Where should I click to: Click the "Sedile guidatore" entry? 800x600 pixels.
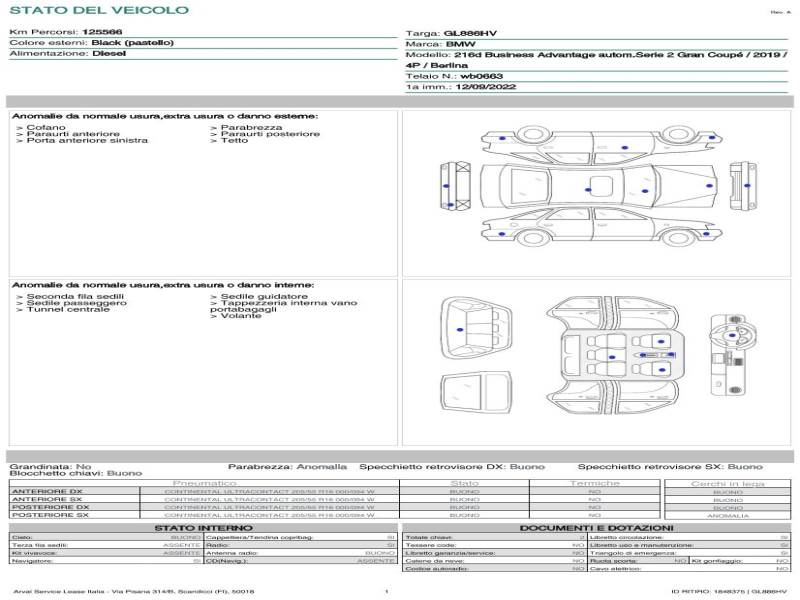[x=264, y=296]
